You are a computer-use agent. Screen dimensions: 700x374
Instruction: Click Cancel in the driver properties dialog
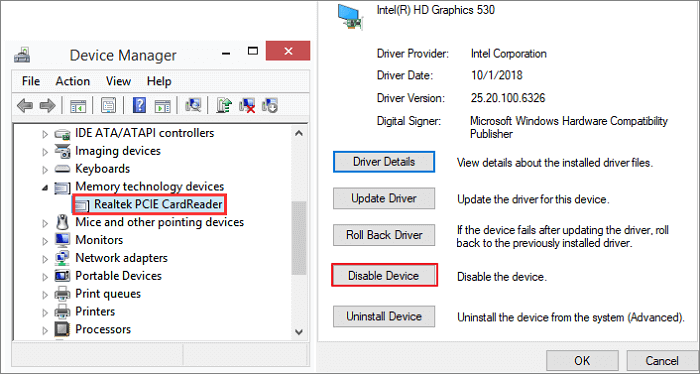(662, 361)
